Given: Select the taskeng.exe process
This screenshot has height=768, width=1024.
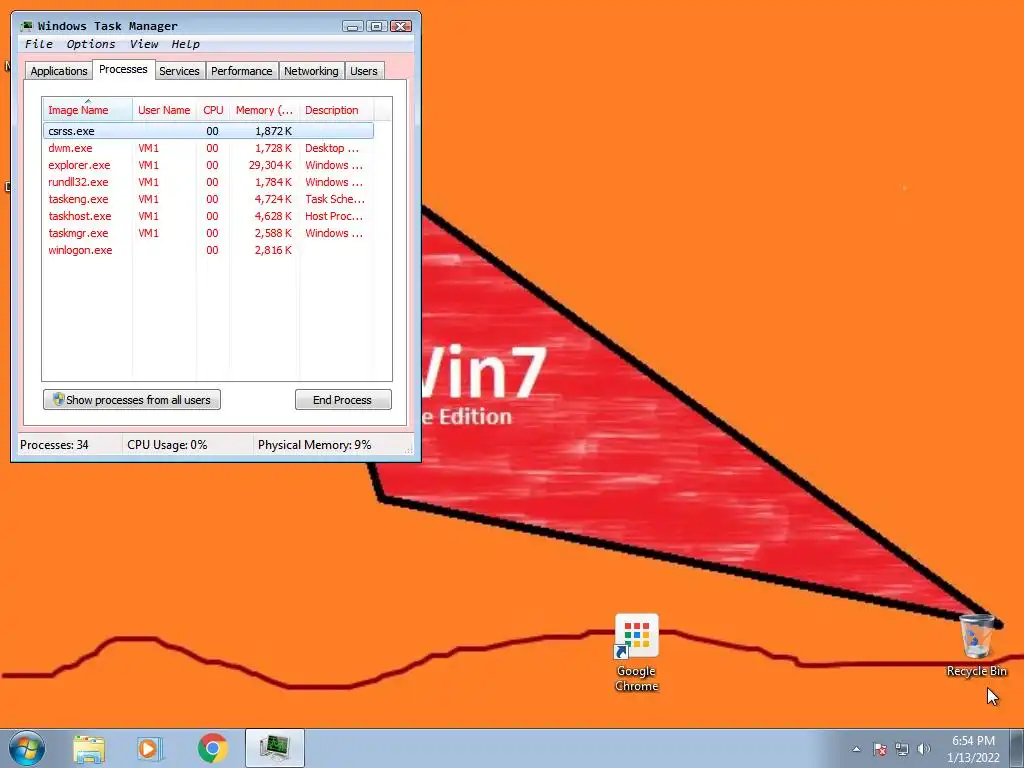Looking at the screenshot, I should (208, 199).
